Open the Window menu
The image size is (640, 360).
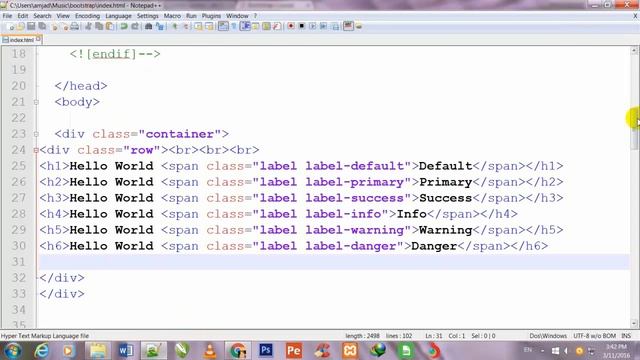[x=237, y=16]
